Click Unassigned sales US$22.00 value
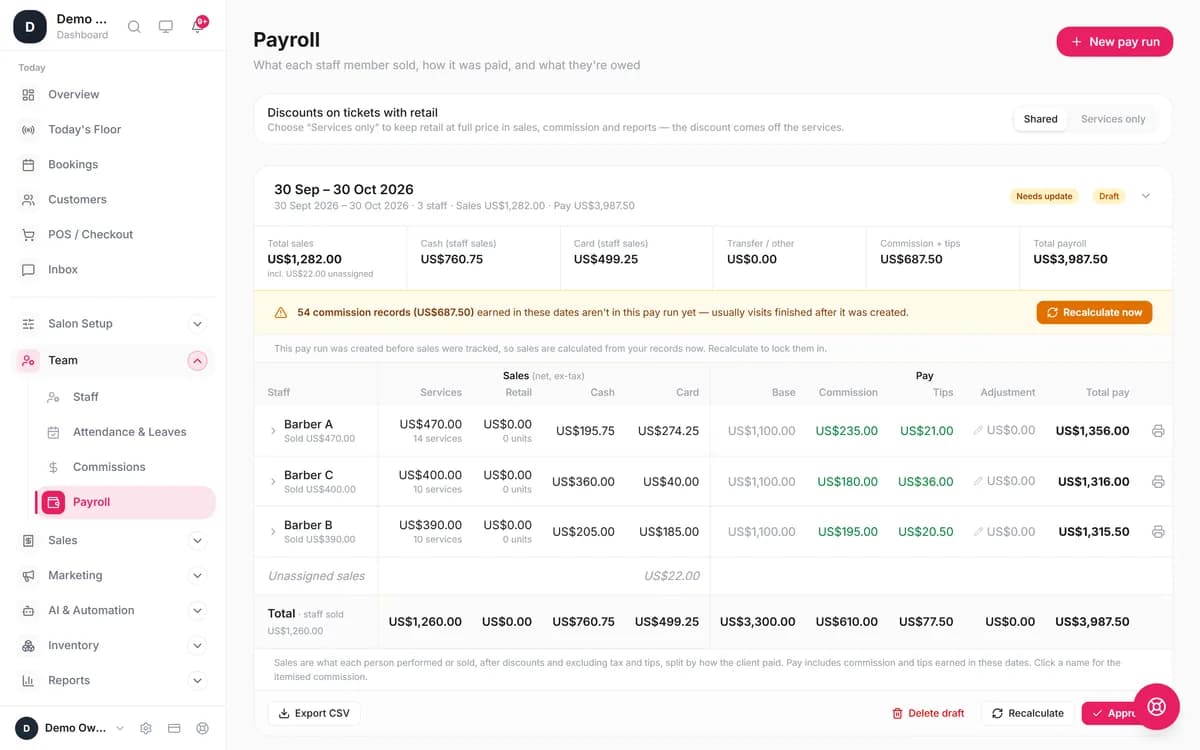 click(x=672, y=576)
